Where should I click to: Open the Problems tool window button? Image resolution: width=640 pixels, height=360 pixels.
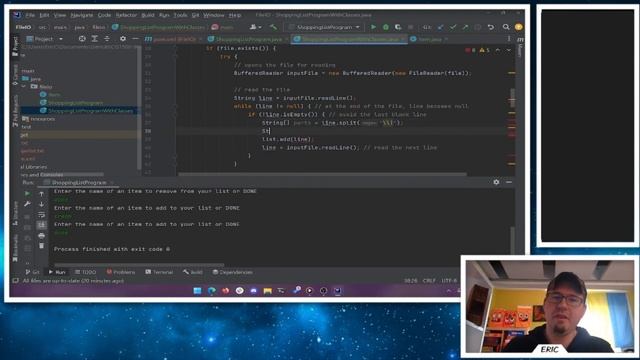click(120, 272)
